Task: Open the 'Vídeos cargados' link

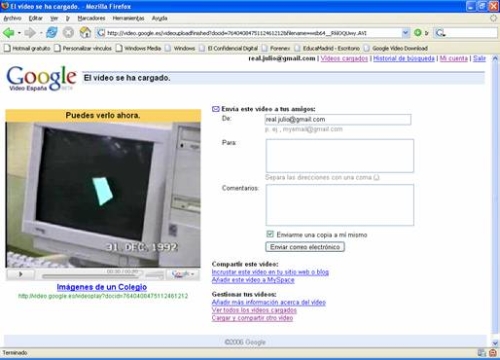Action: 344,59
